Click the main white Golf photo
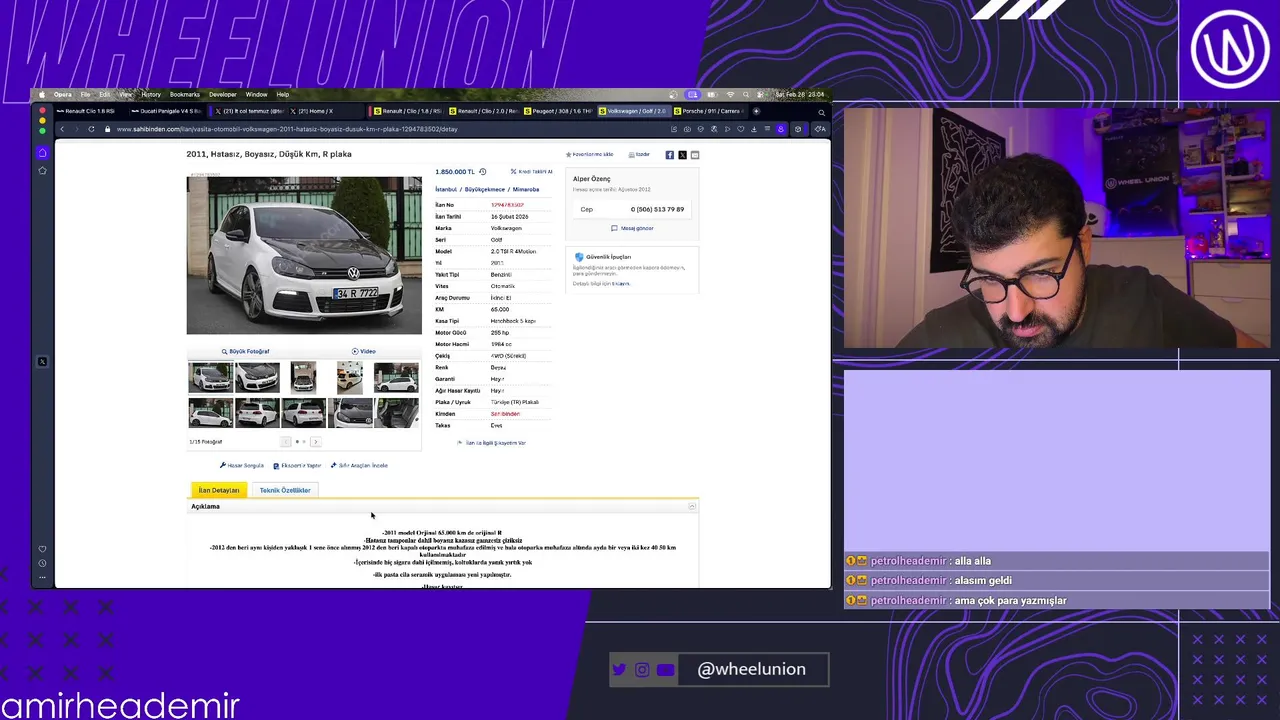1280x720 pixels. point(304,255)
